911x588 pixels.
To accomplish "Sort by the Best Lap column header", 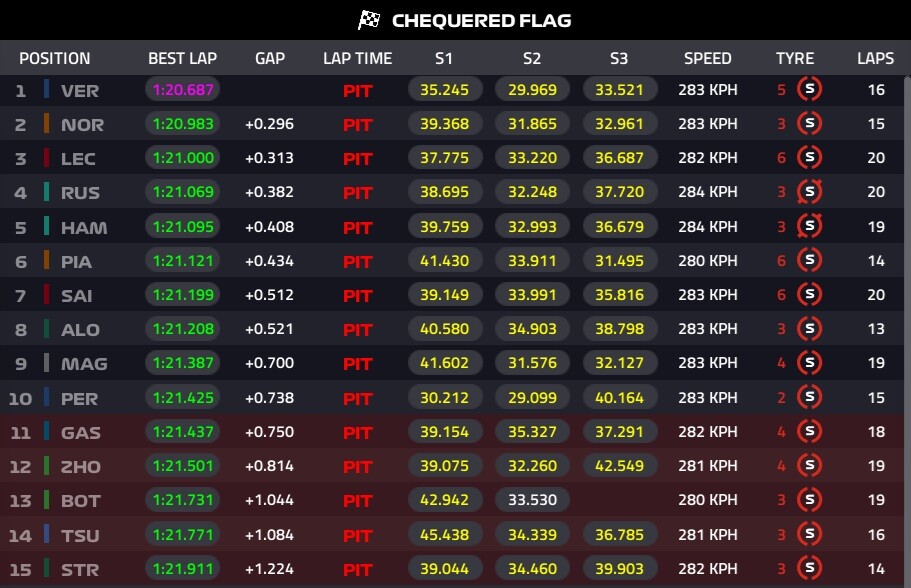I will point(182,58).
